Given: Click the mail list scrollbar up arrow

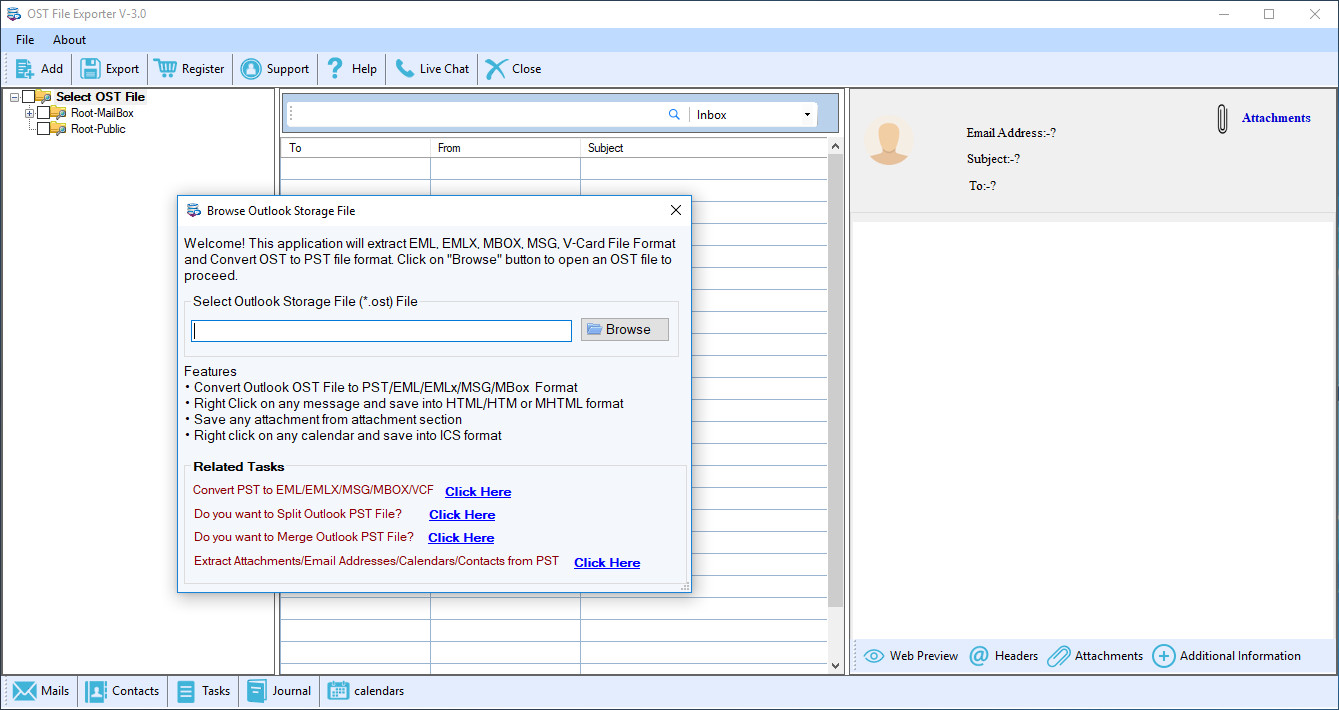Looking at the screenshot, I should coord(836,147).
